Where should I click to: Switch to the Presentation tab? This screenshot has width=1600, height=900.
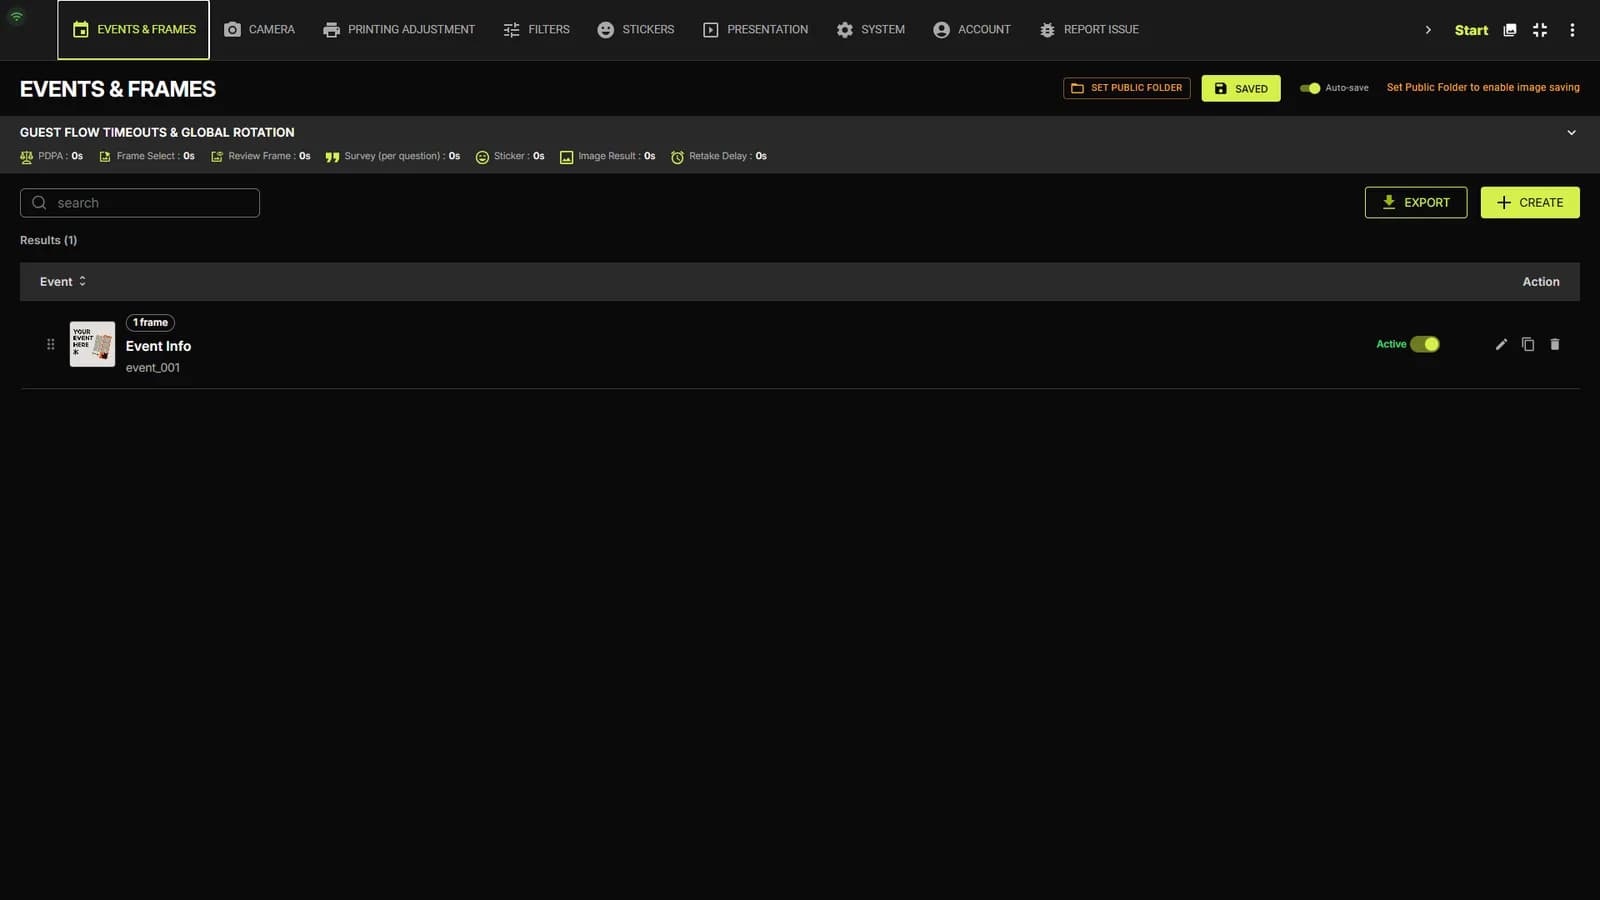pyautogui.click(x=755, y=30)
